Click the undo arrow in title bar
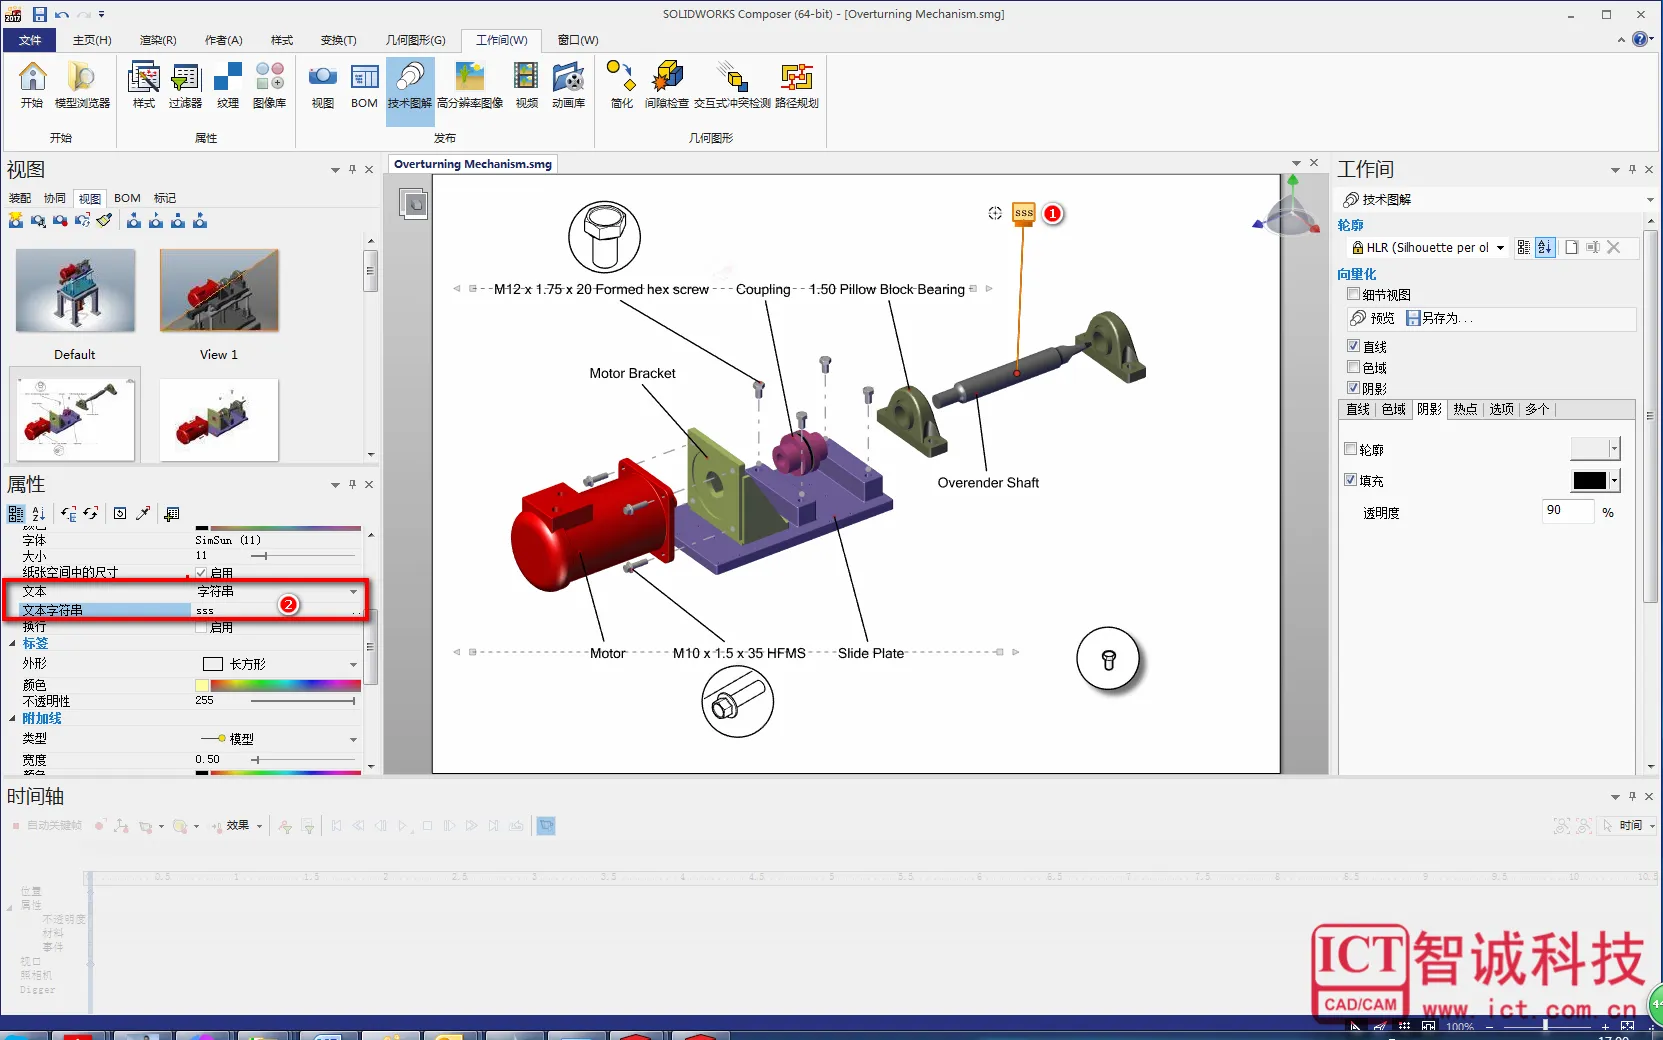Image resolution: width=1663 pixels, height=1040 pixels. (x=62, y=14)
